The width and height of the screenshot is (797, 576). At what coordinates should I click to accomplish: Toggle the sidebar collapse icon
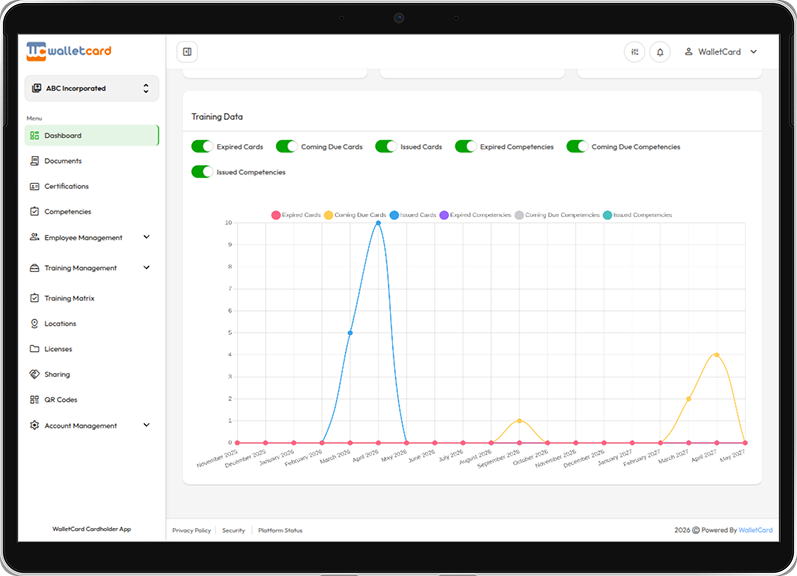pos(187,52)
